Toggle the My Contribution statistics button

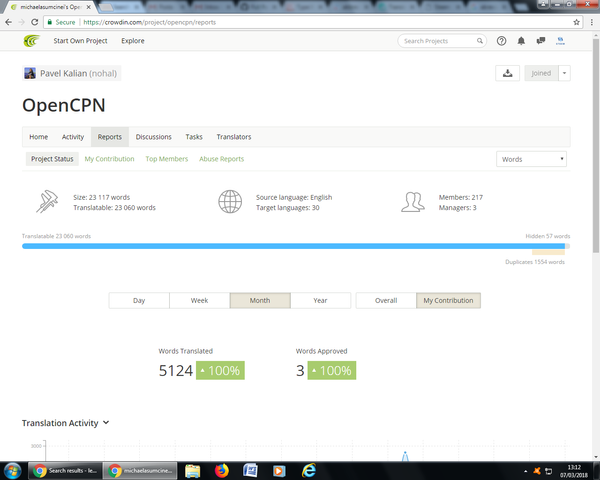pos(448,300)
